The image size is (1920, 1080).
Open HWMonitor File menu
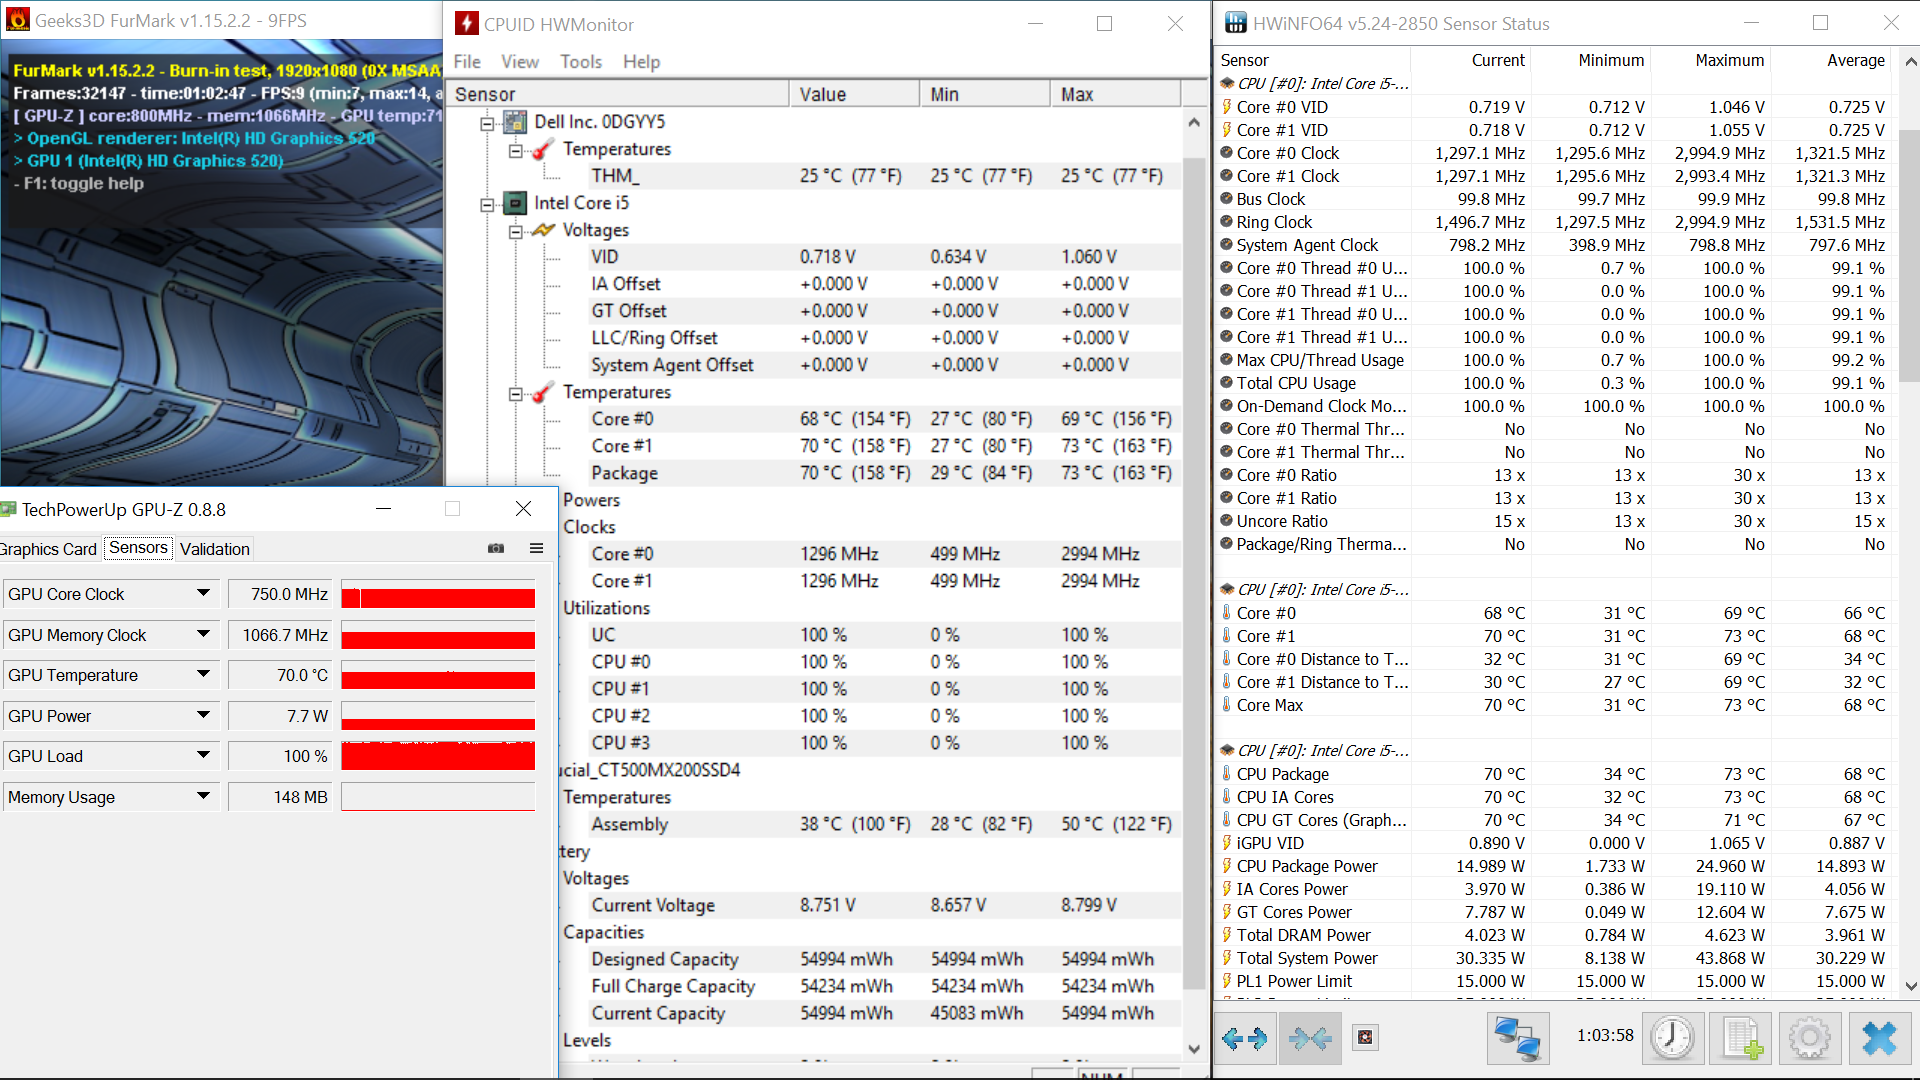click(x=467, y=62)
